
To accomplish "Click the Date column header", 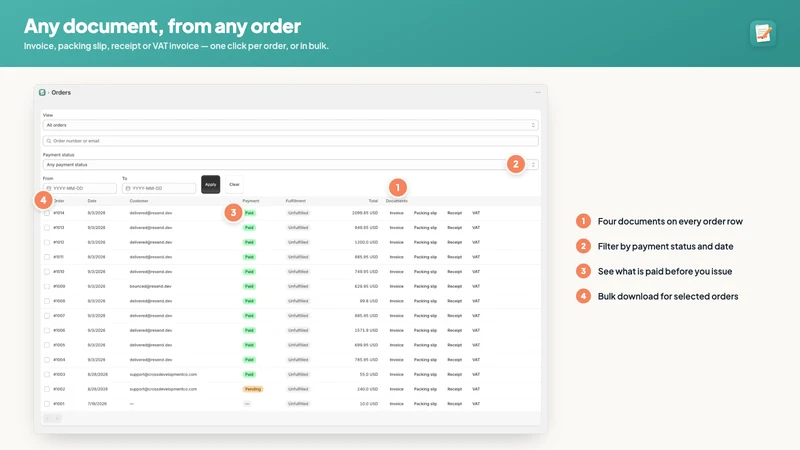I will 92,201.
